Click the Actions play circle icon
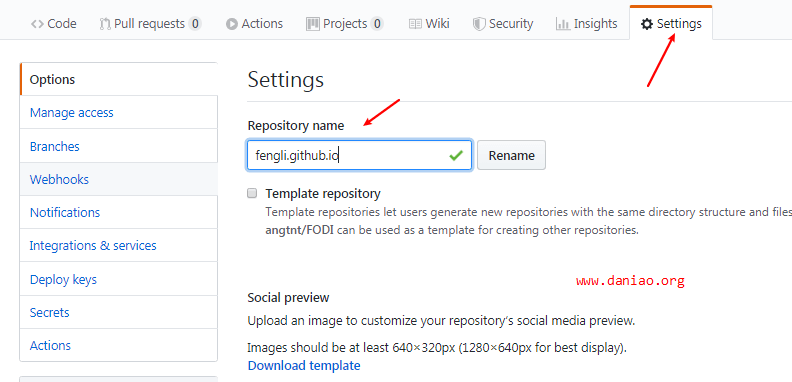The height and width of the screenshot is (382, 792). (232, 24)
